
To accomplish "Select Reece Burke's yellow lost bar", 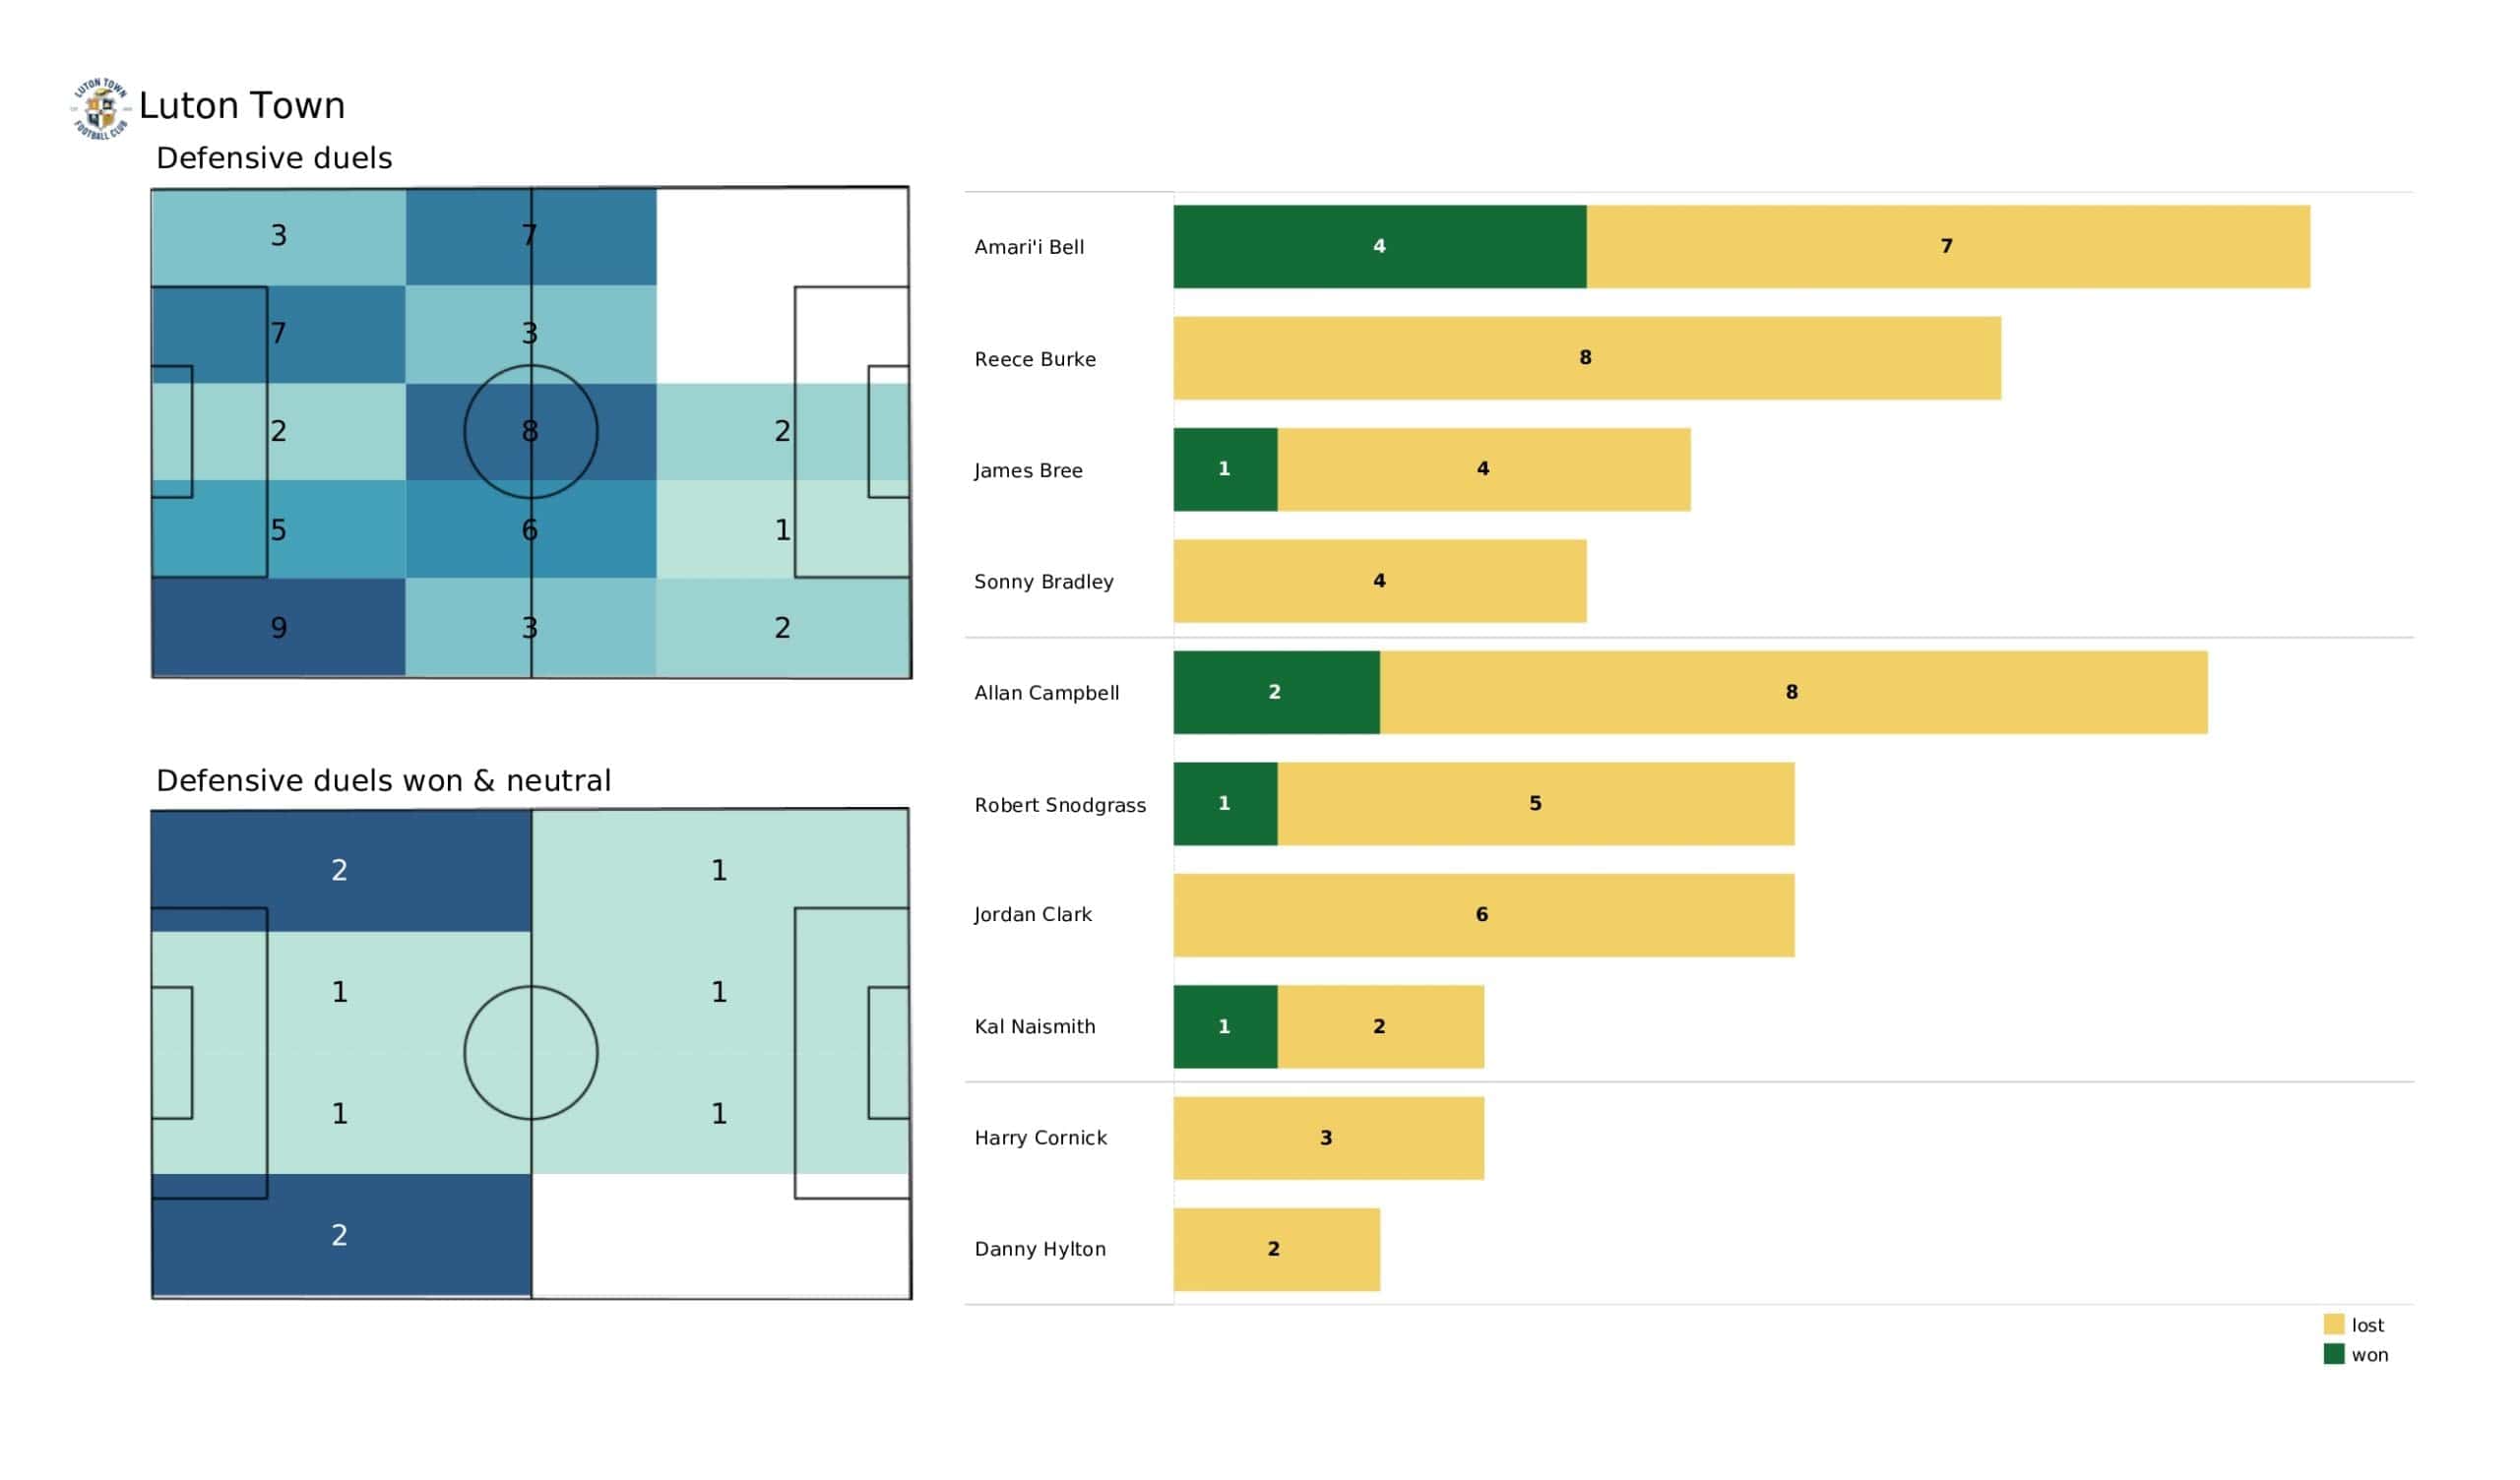I will (x=1587, y=358).
